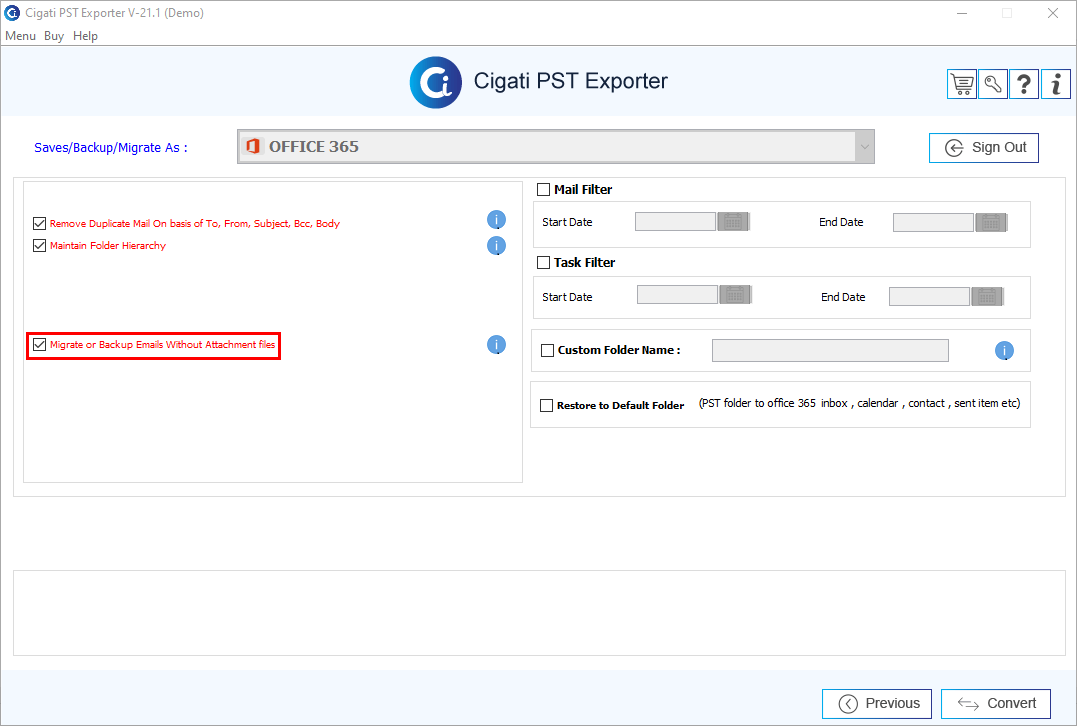Click the Mail Filter End Date field
The width and height of the screenshot is (1077, 726).
(x=933, y=222)
